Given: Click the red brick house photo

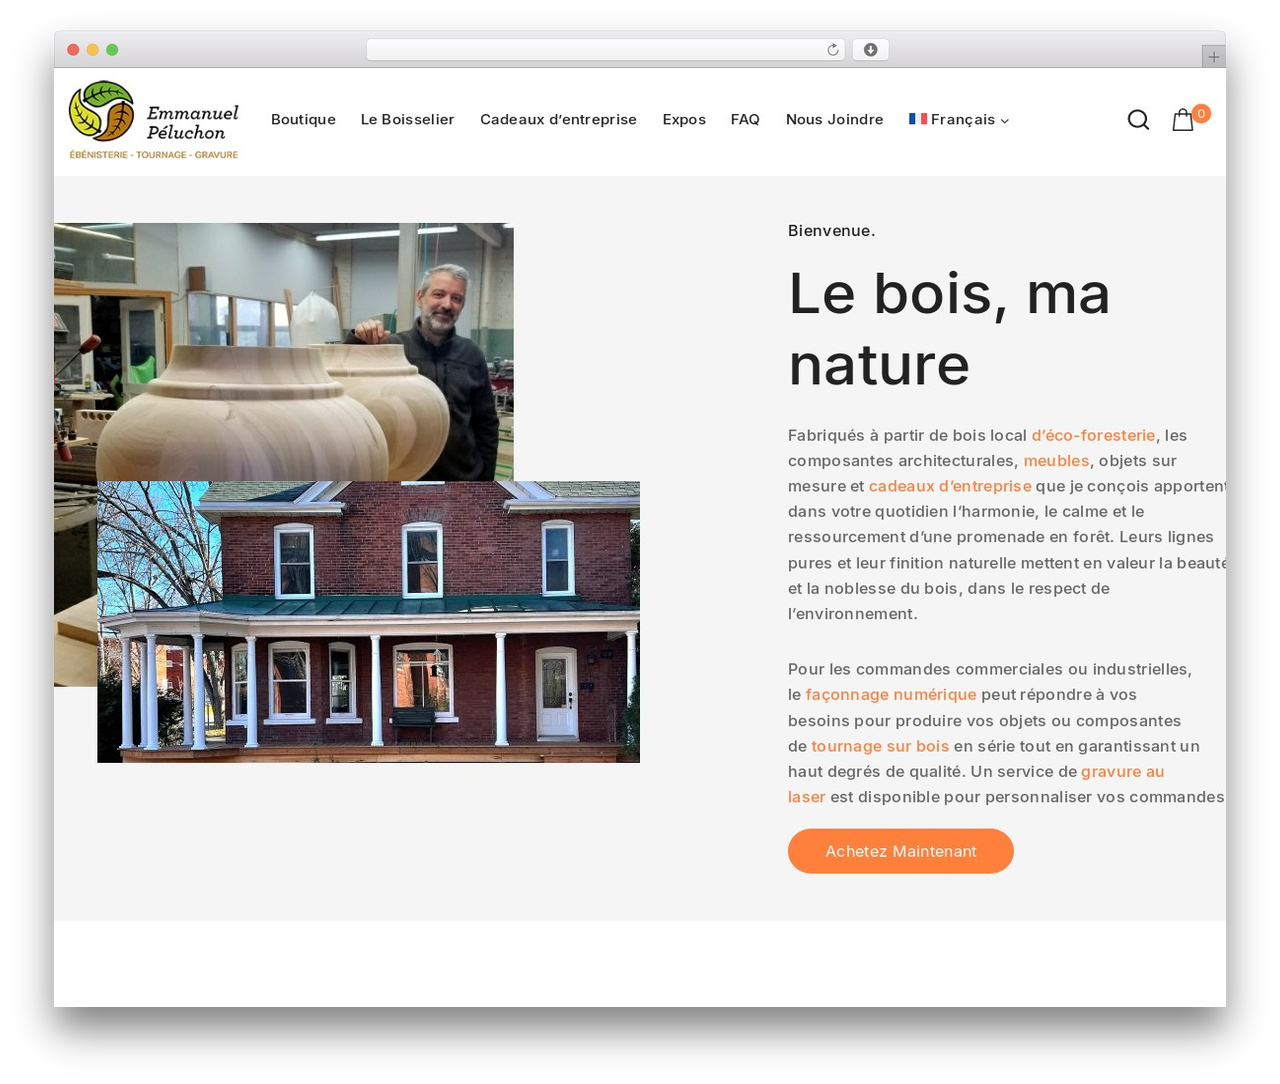Looking at the screenshot, I should tap(368, 622).
